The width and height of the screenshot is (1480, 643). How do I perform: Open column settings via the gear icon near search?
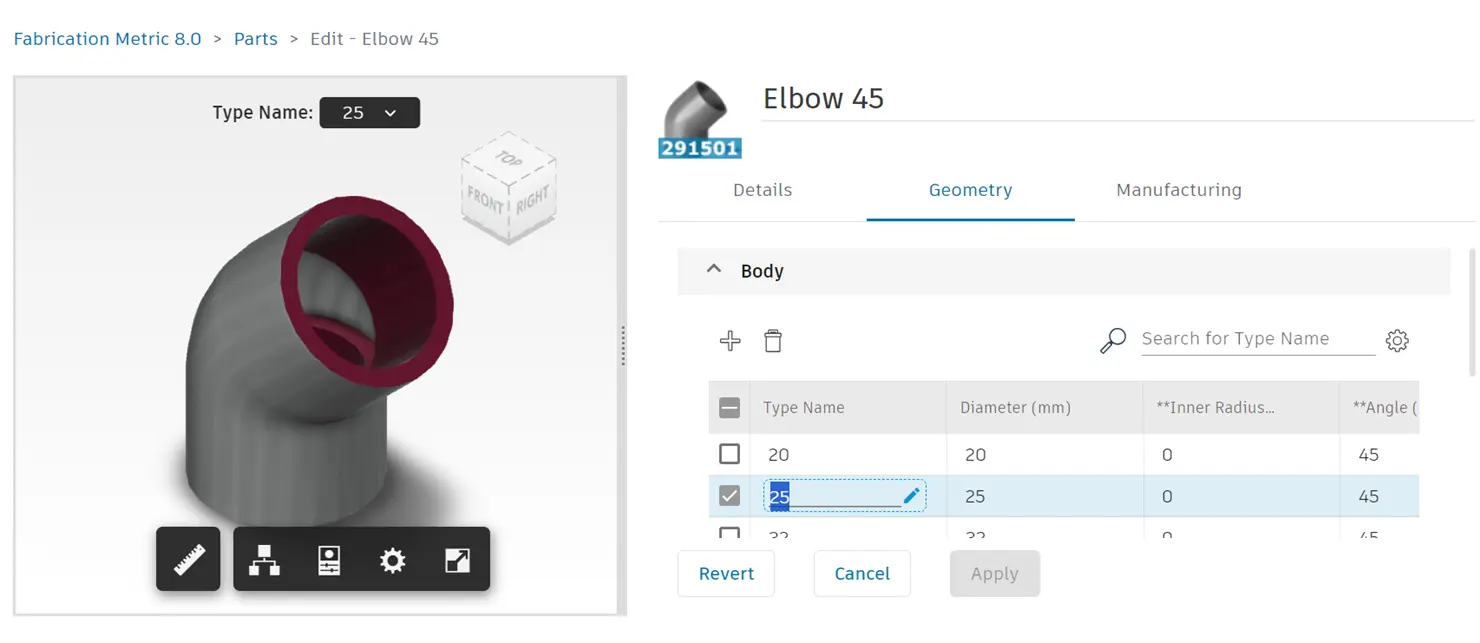click(1397, 340)
